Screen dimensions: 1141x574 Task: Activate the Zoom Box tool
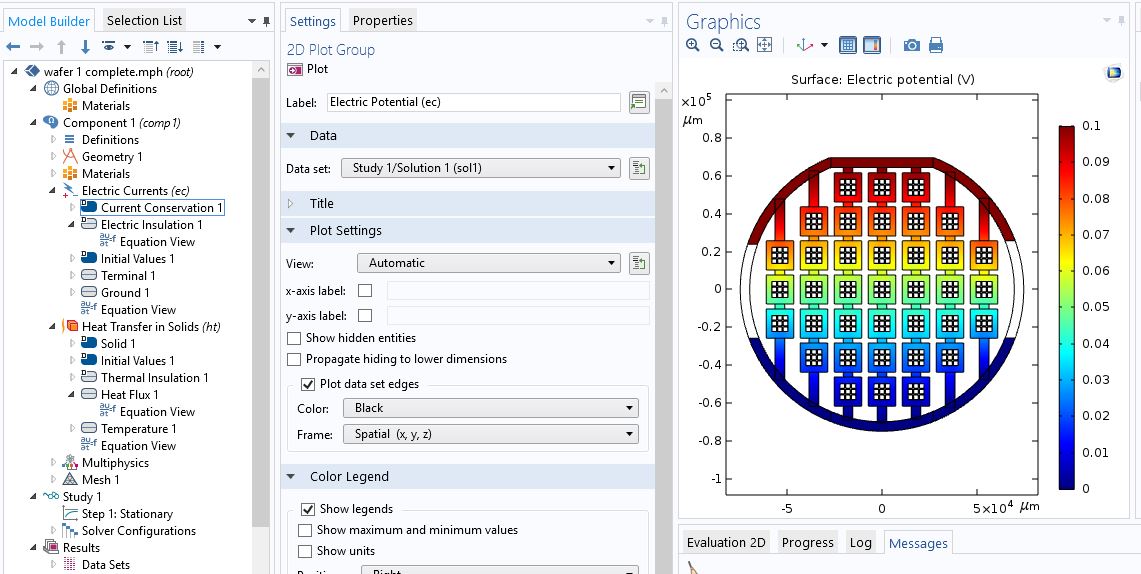[740, 45]
